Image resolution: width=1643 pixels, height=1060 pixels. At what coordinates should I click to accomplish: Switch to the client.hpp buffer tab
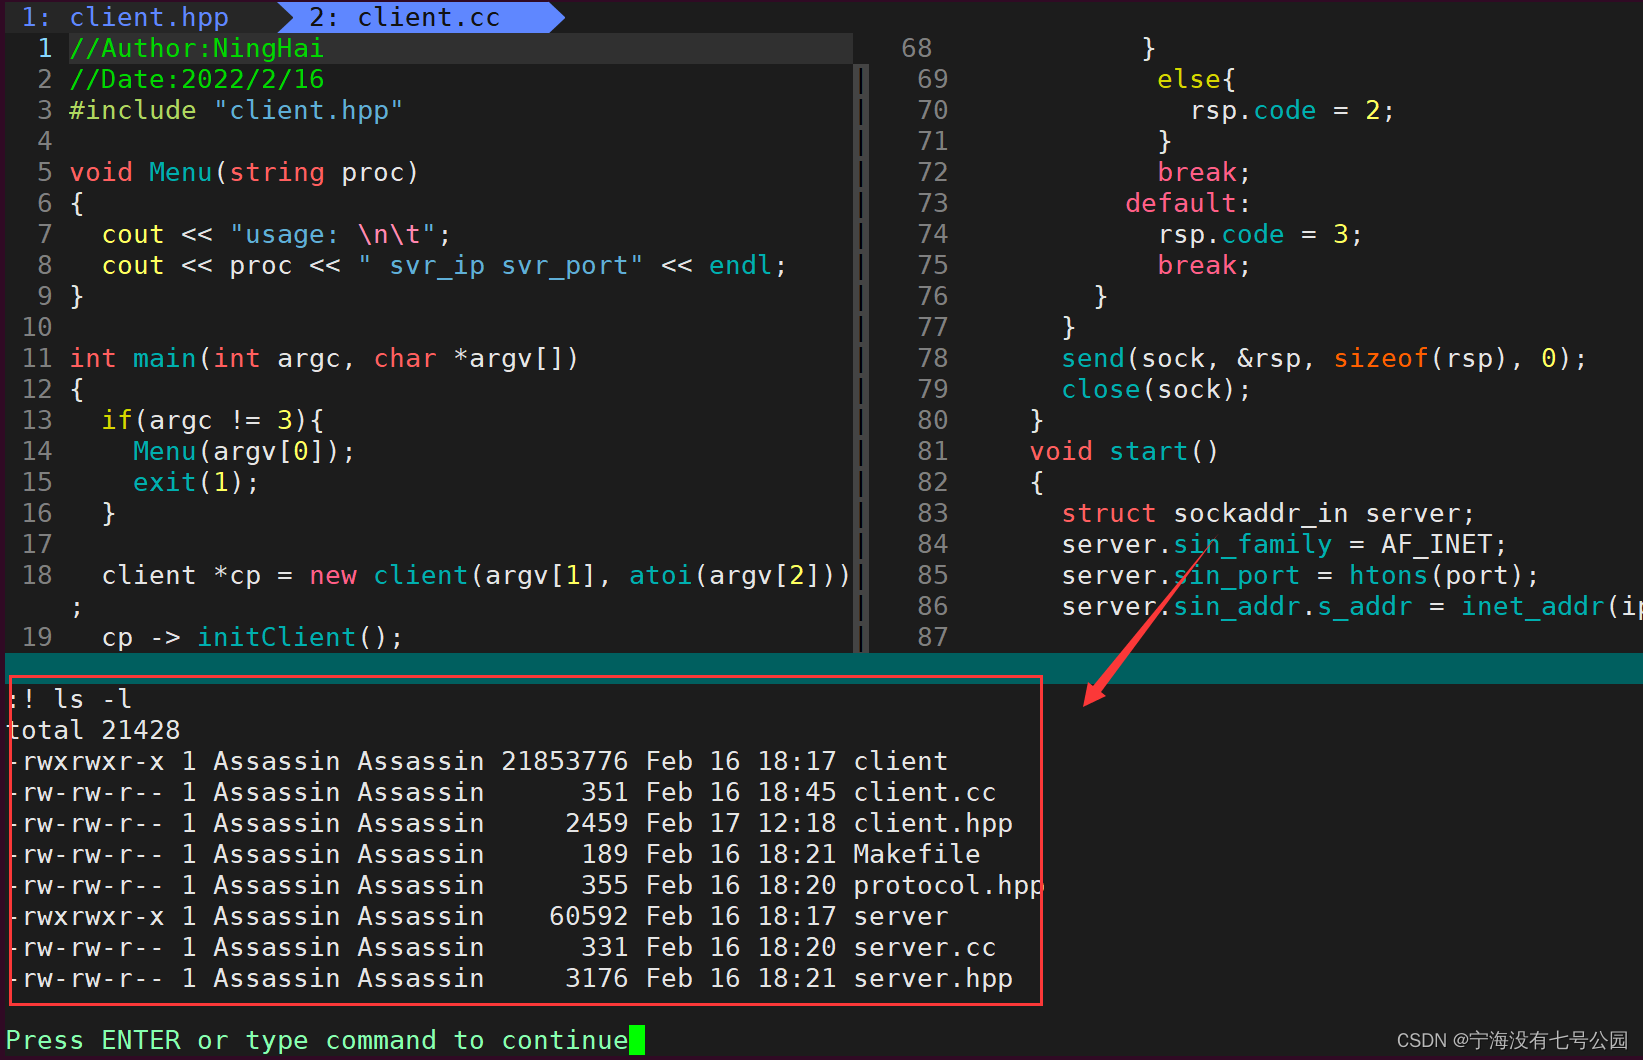pyautogui.click(x=125, y=17)
